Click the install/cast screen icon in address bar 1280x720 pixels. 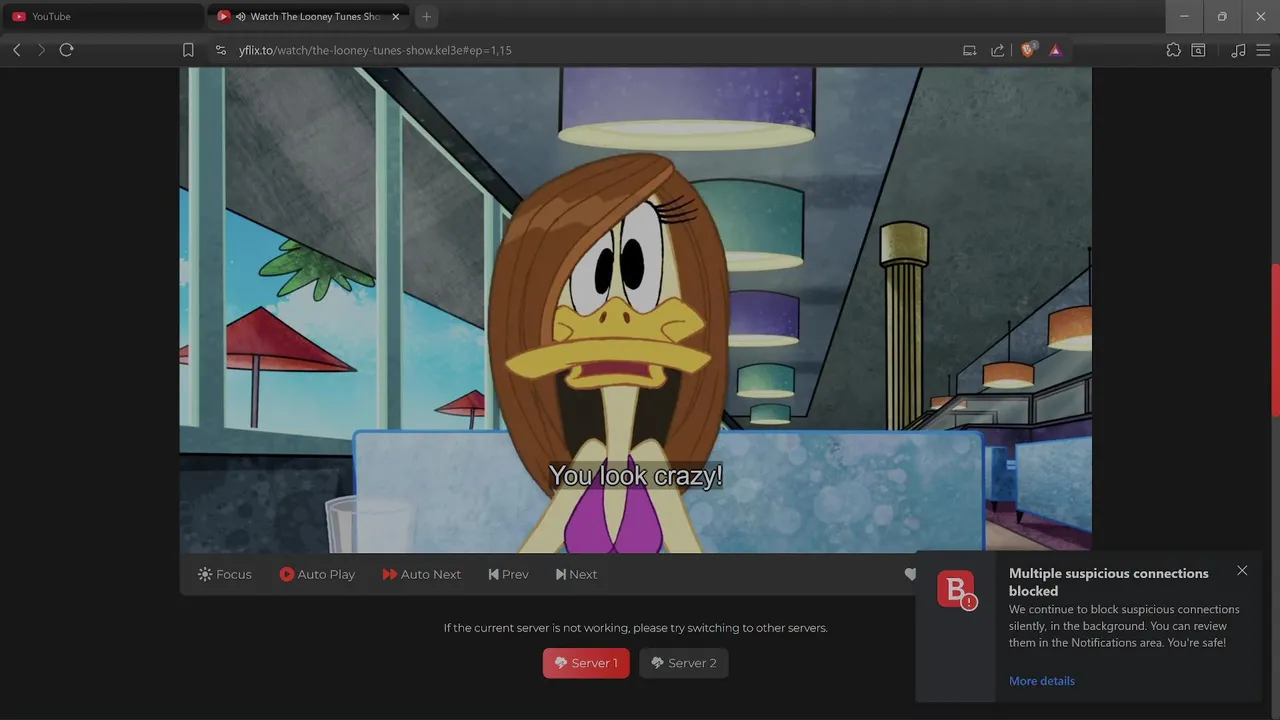pyautogui.click(x=969, y=50)
